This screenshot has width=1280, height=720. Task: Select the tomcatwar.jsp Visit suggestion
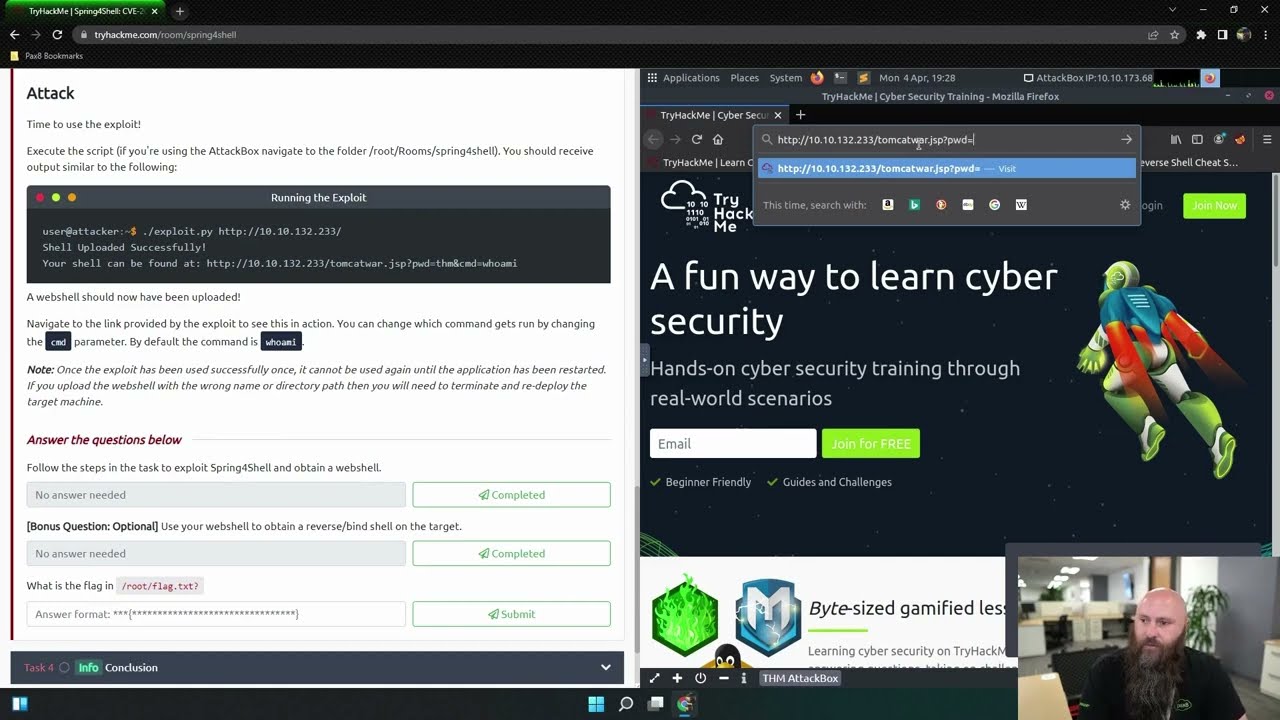(x=946, y=168)
